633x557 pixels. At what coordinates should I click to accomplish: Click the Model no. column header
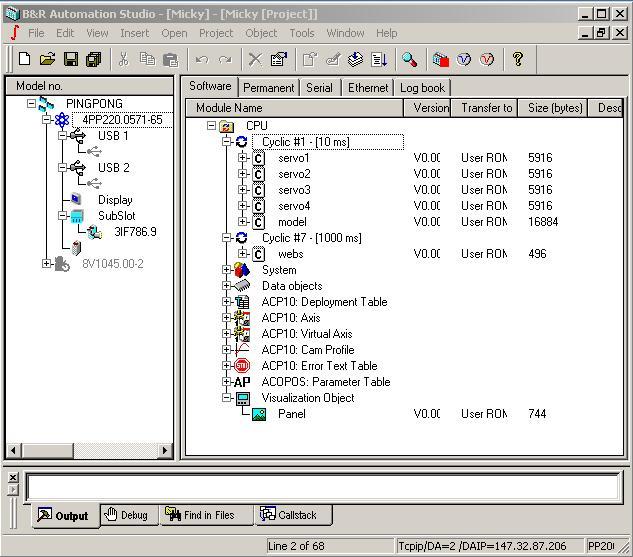point(90,86)
